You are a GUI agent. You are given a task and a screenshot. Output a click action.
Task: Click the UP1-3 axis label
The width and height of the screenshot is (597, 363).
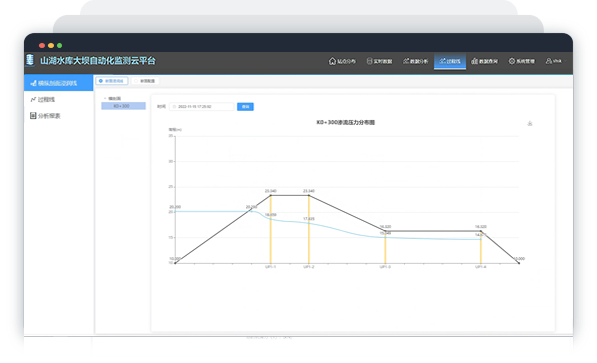(x=385, y=267)
